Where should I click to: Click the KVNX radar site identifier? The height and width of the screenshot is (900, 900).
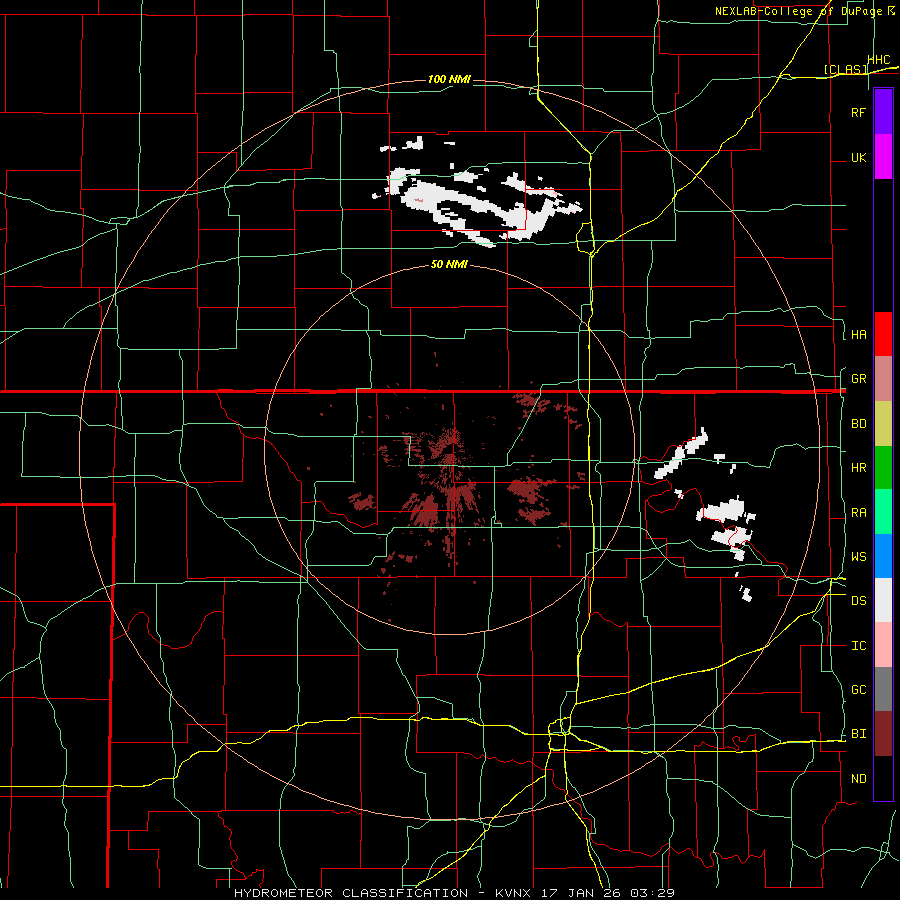(x=515, y=893)
